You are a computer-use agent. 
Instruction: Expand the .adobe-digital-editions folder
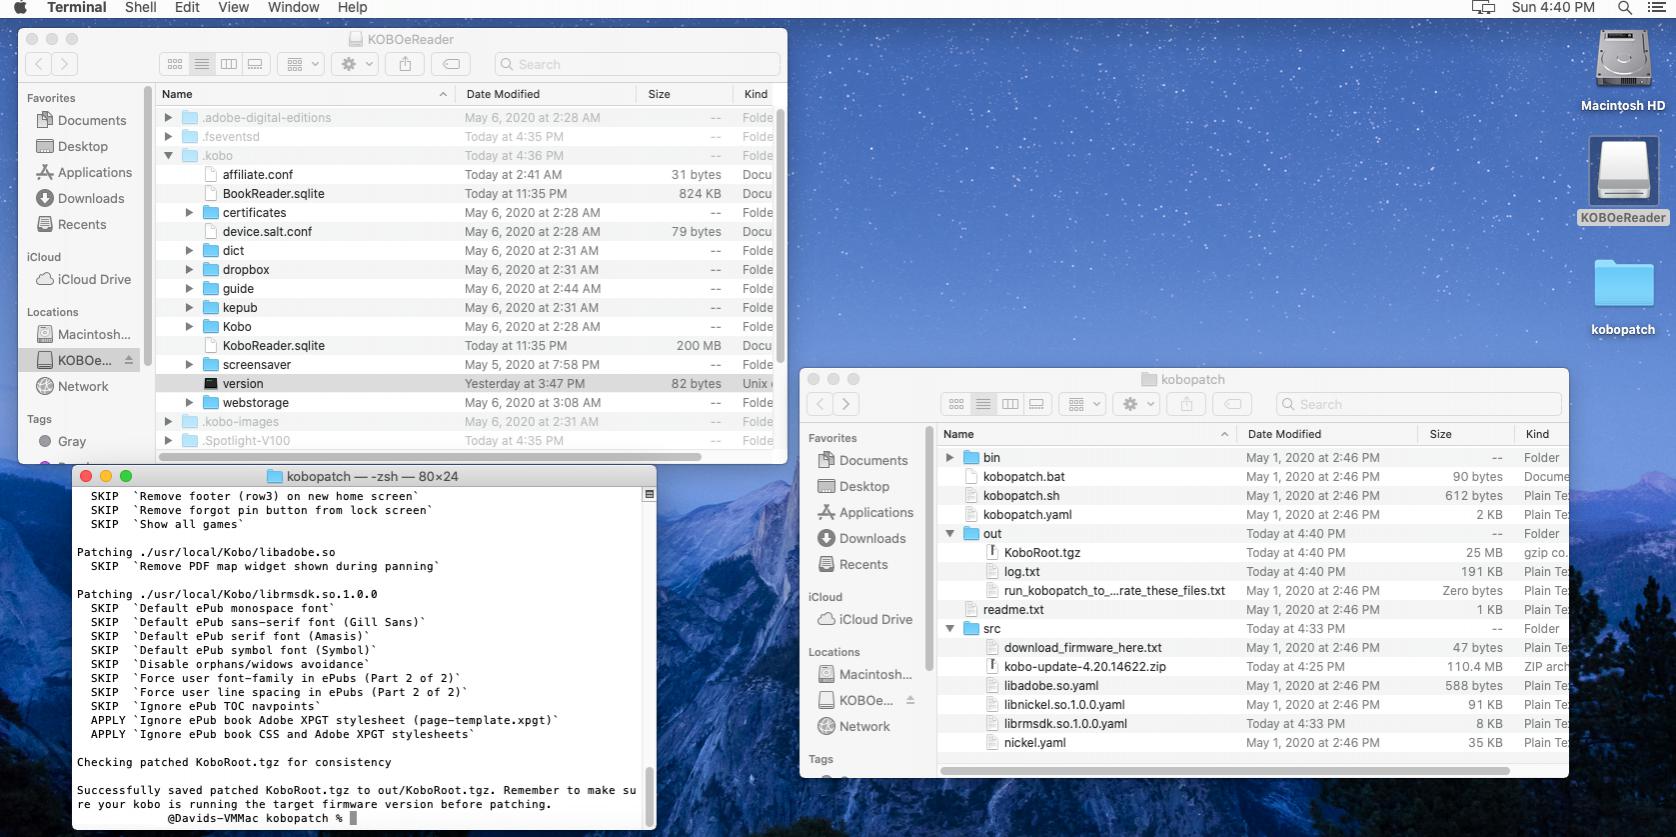[x=168, y=117]
